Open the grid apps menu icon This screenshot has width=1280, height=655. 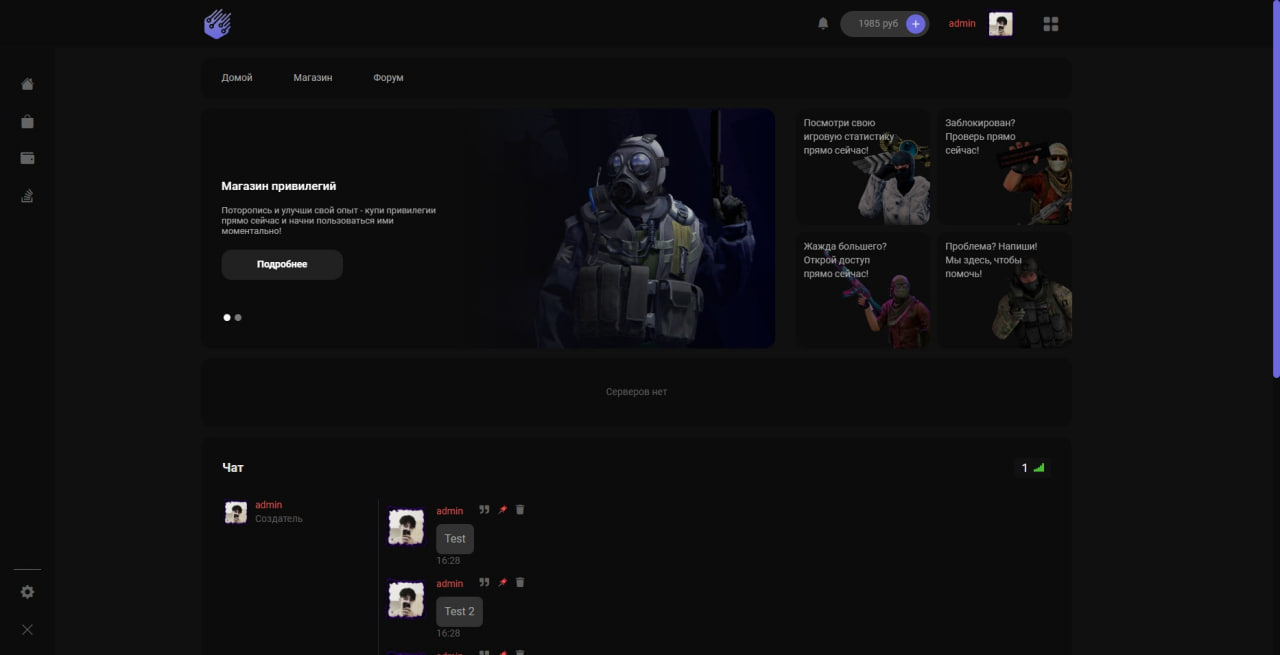pos(1050,24)
